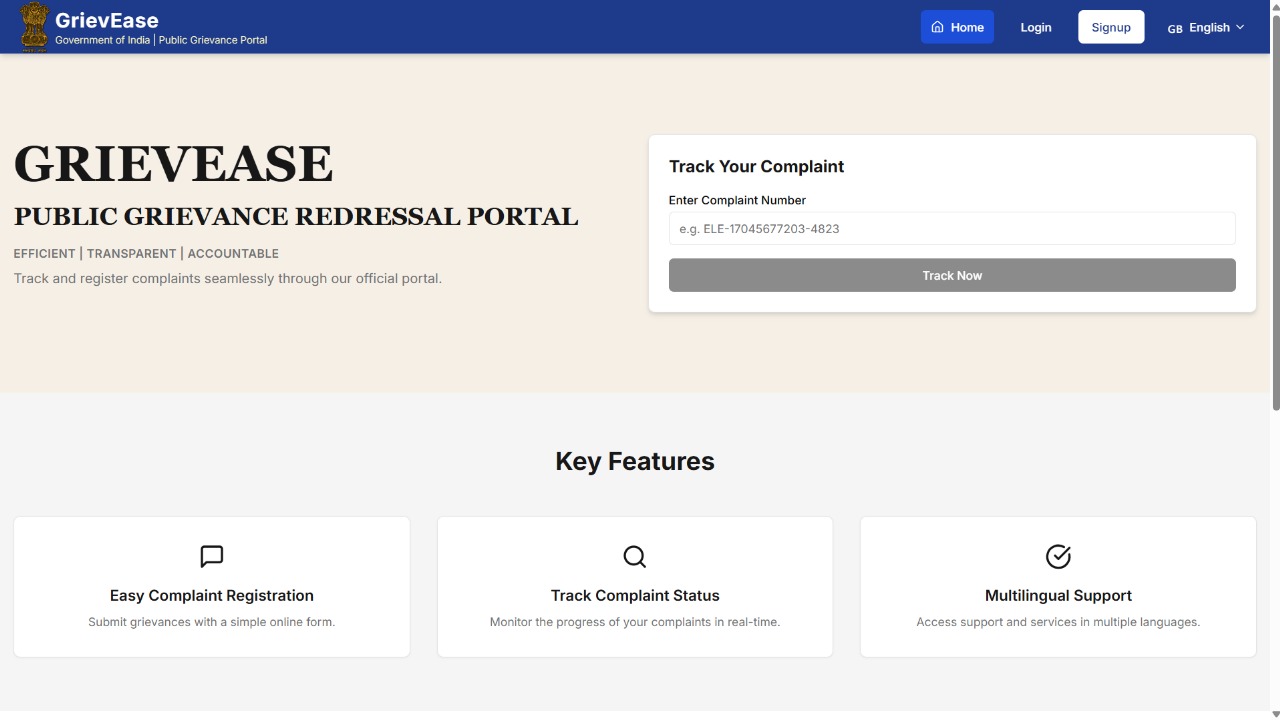Click the Public Grievance Portal subtitle text
This screenshot has height=720, width=1280.
pos(213,40)
